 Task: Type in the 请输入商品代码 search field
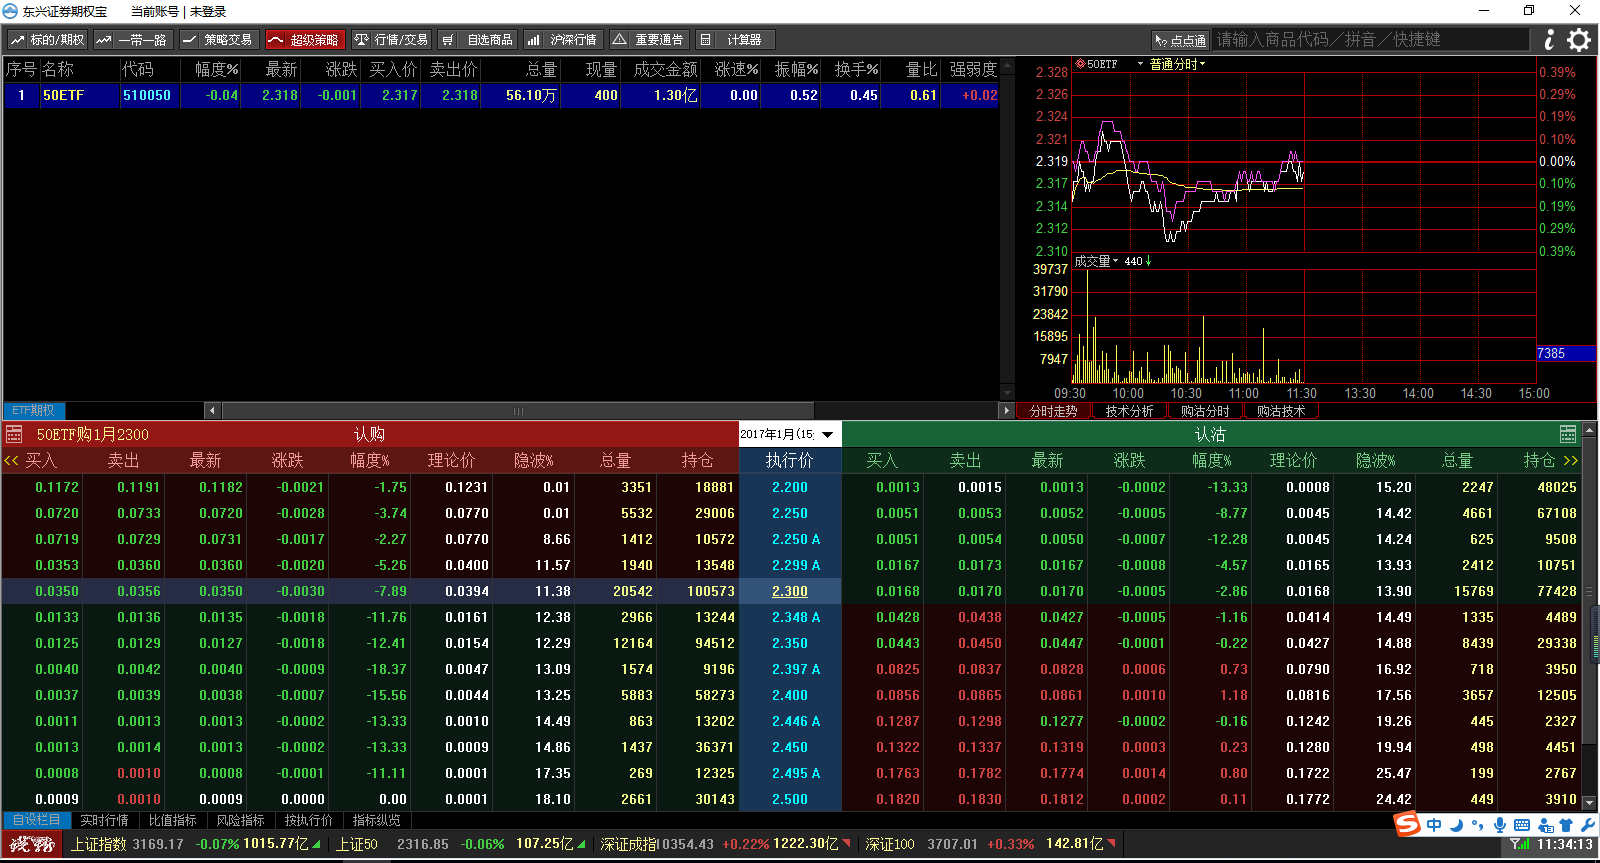1370,40
